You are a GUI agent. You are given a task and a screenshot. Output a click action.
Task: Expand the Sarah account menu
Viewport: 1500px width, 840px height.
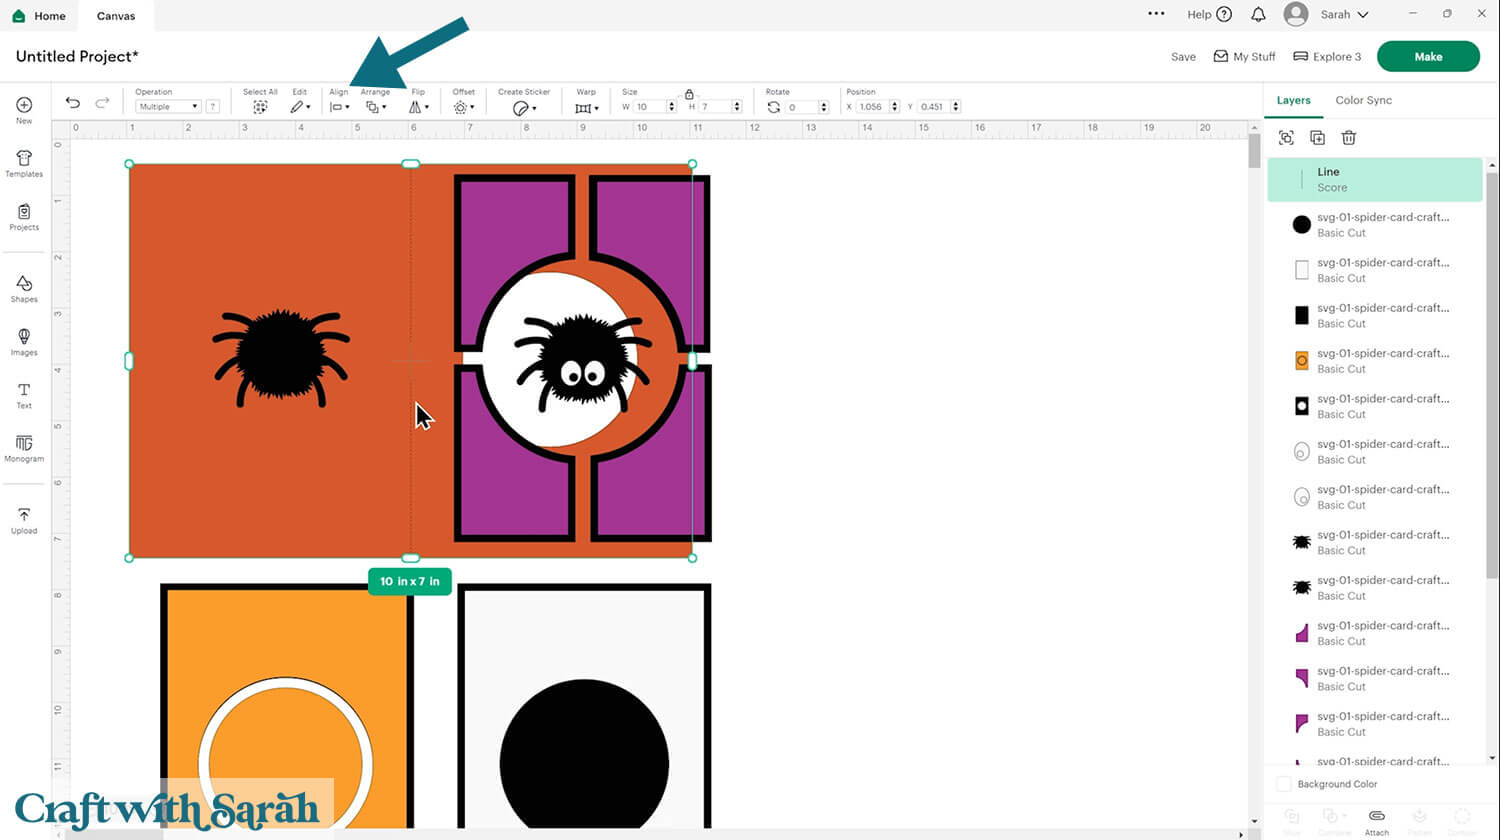1330,14
